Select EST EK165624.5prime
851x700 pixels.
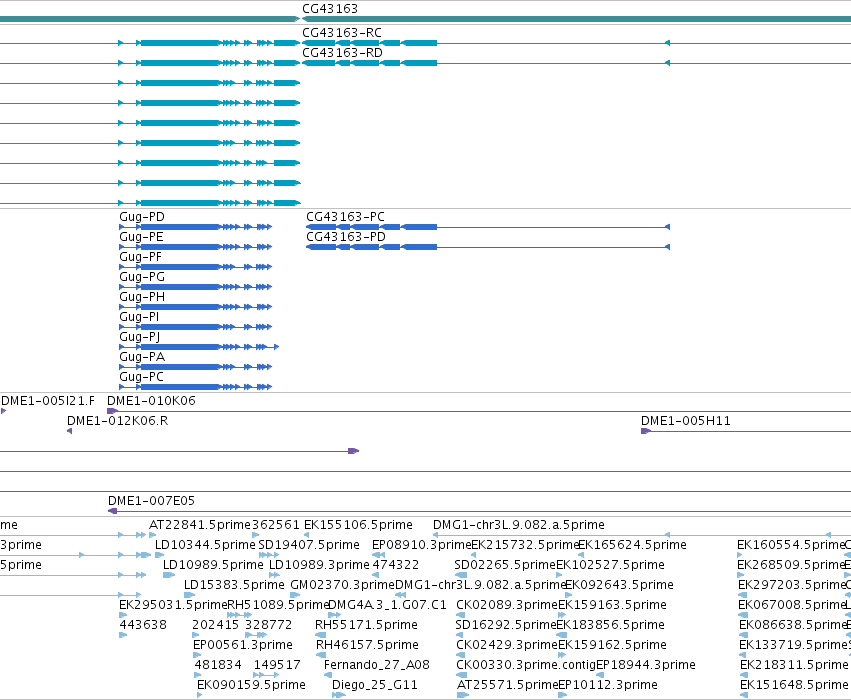[632, 545]
